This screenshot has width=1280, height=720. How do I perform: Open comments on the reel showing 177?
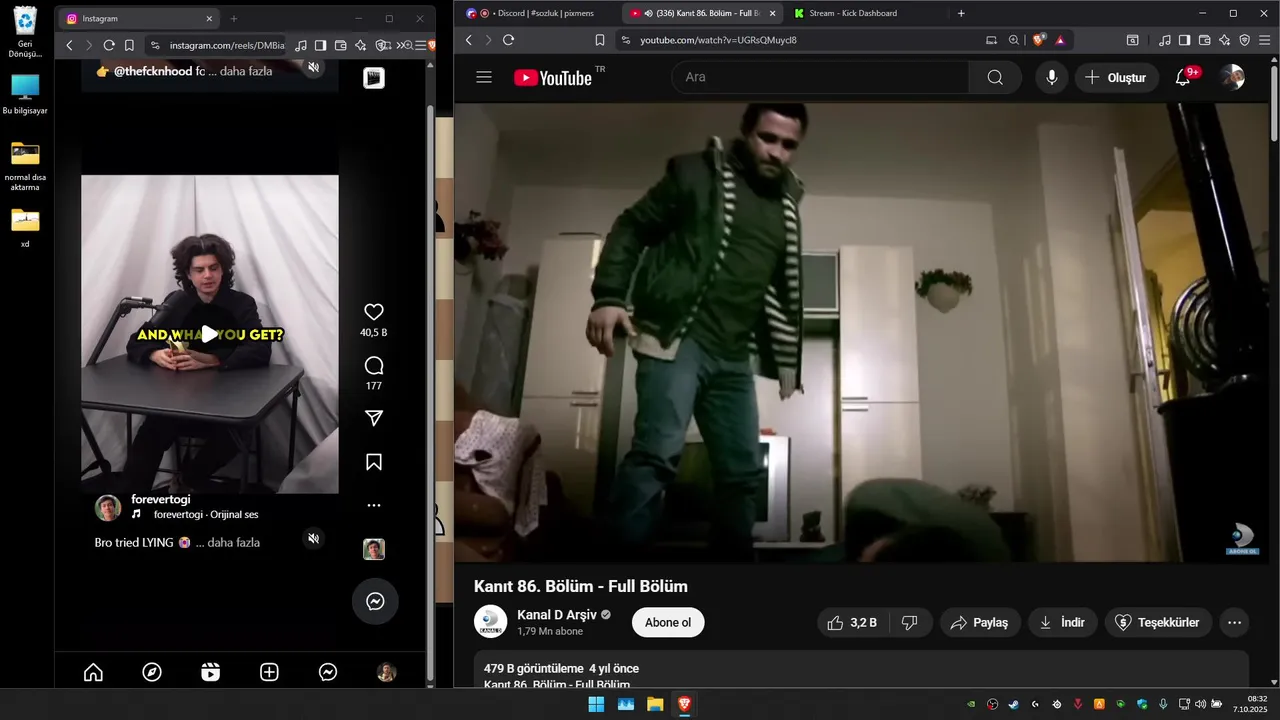pos(374,365)
